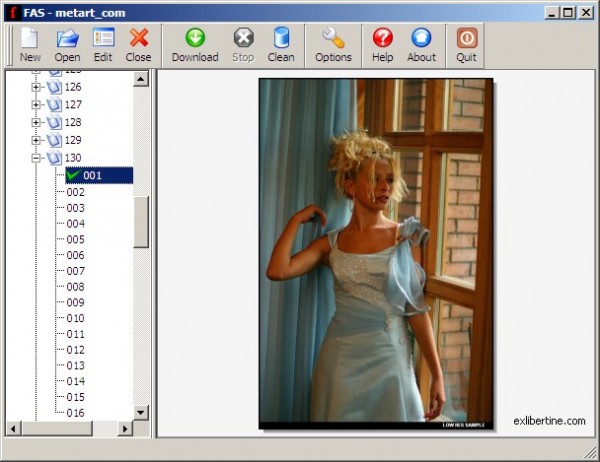Select image 015 in the tree
Screen dimensions: 600x462
click(x=75, y=397)
